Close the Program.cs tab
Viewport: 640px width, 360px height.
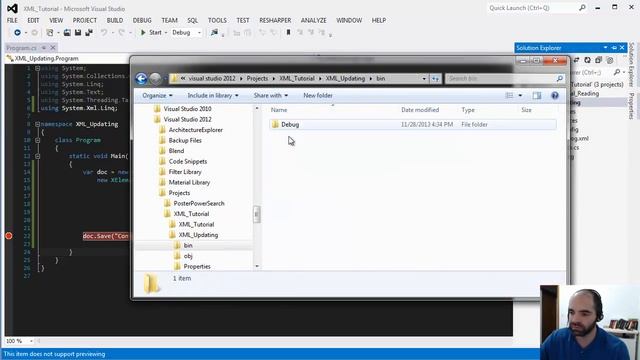click(53, 48)
